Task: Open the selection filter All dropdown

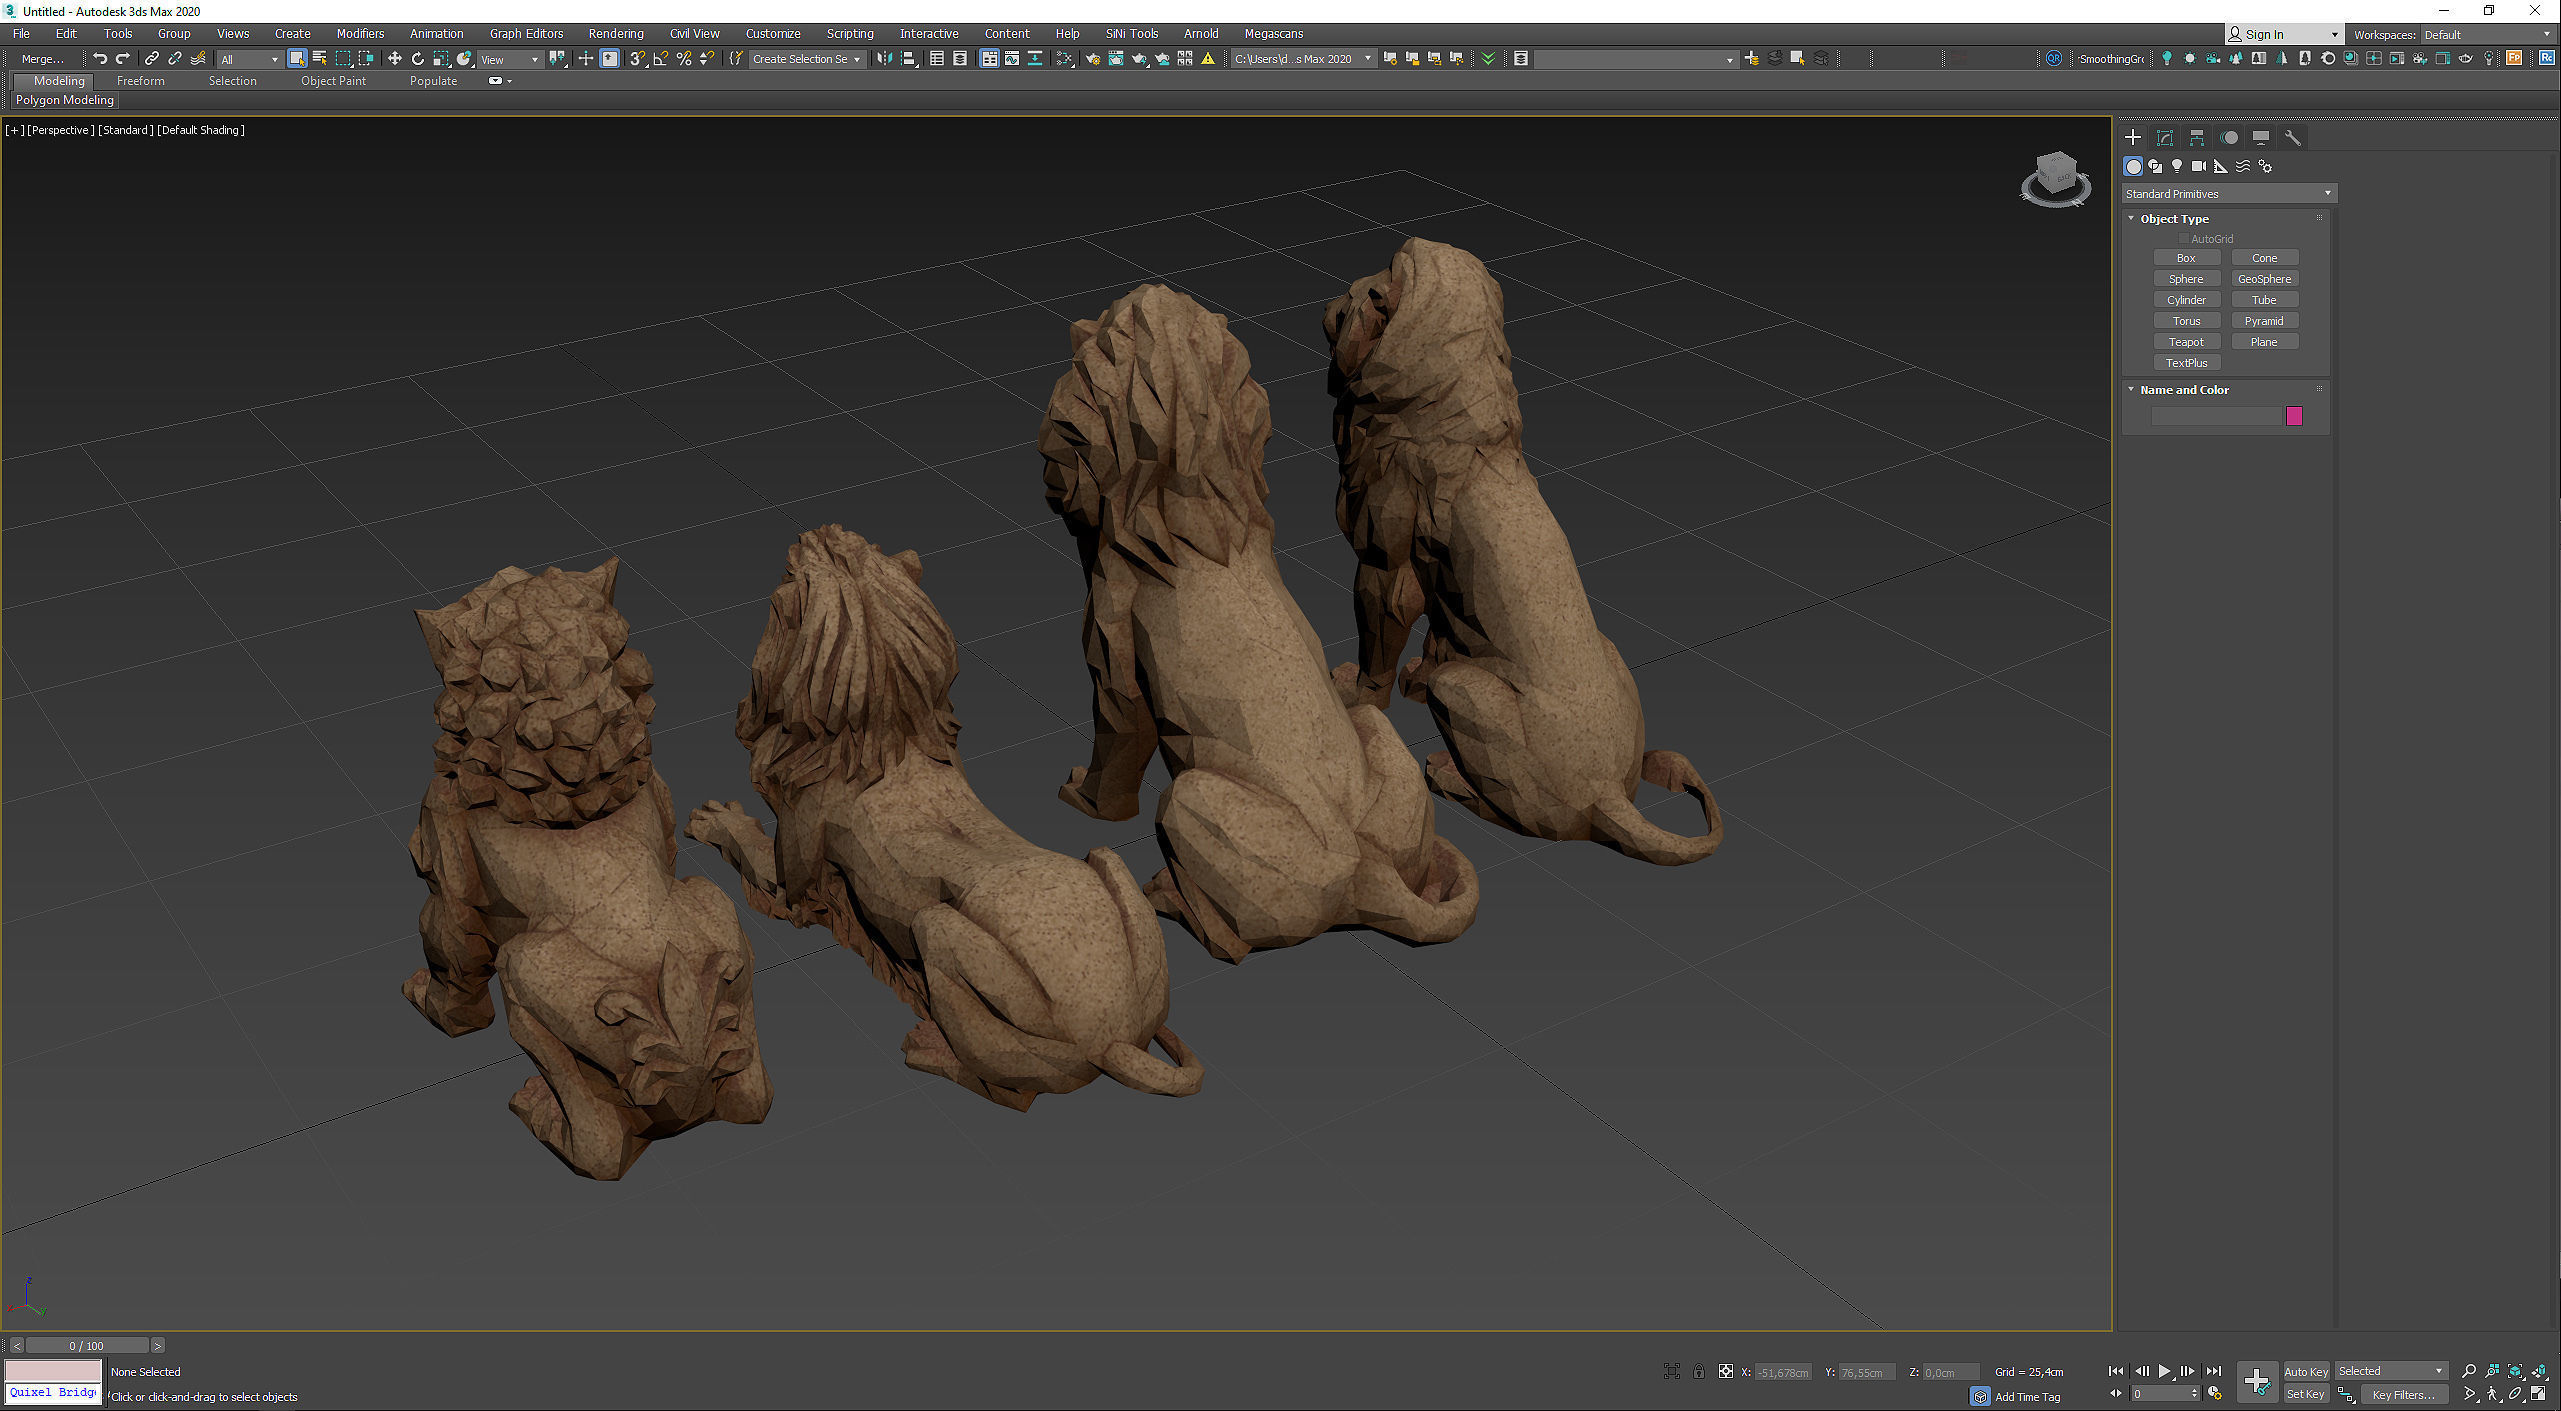Action: 249,59
